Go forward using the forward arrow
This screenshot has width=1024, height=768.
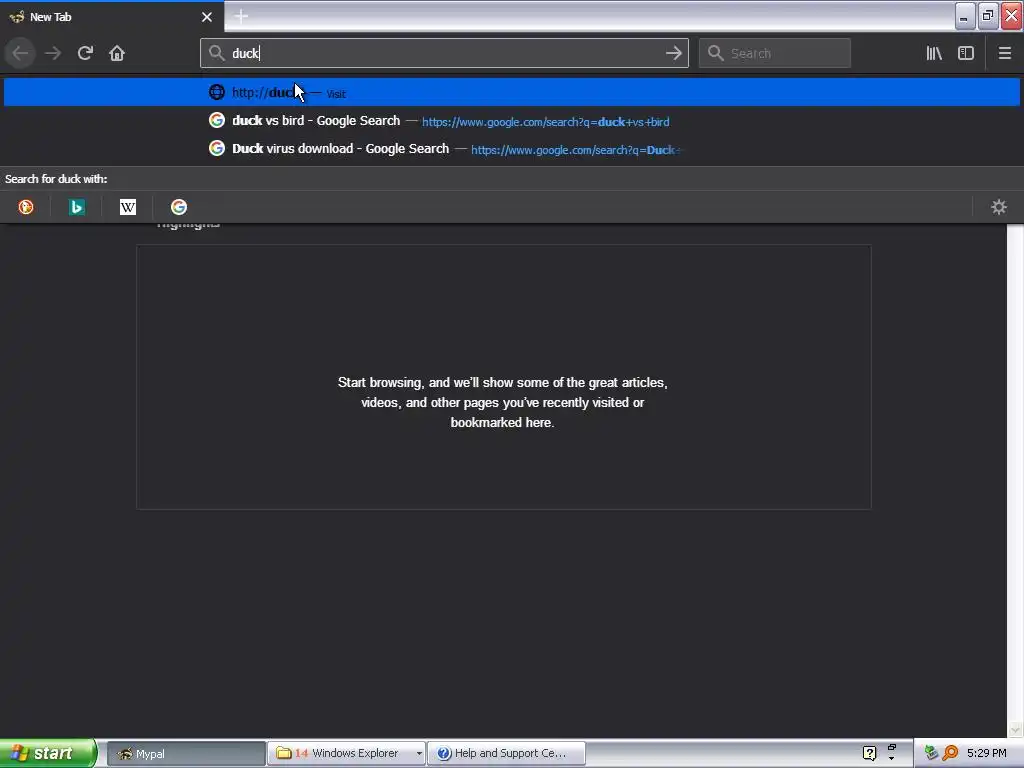53,53
